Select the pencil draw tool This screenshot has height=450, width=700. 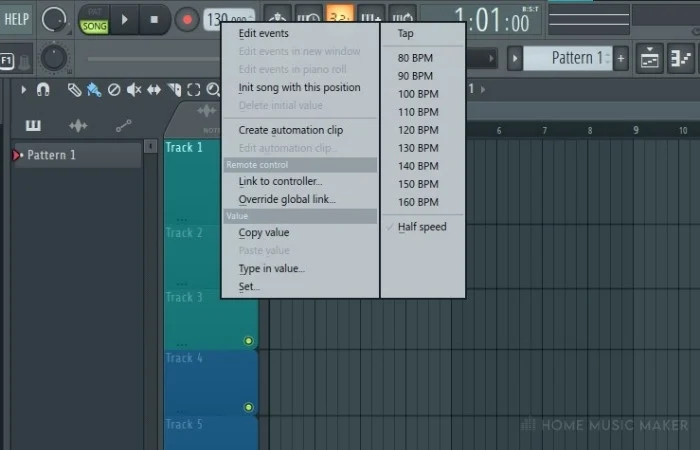tap(74, 90)
